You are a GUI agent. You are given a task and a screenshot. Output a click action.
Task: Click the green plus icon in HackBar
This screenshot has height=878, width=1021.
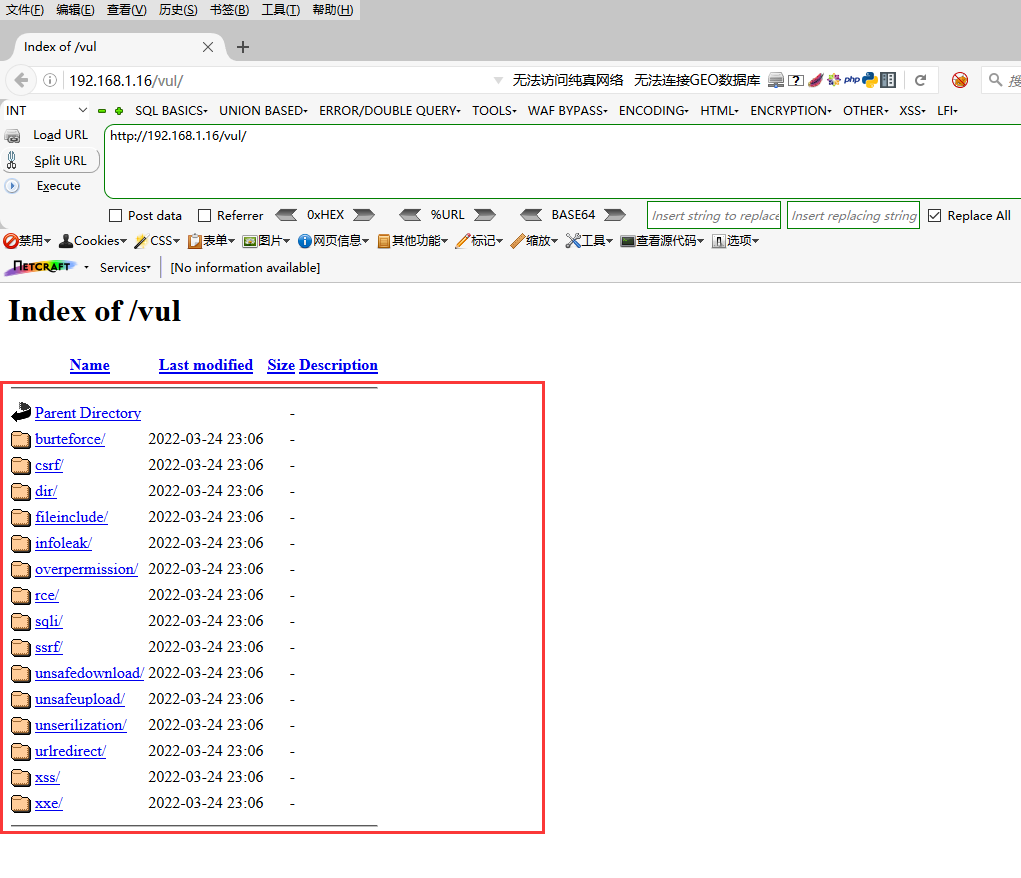(119, 111)
